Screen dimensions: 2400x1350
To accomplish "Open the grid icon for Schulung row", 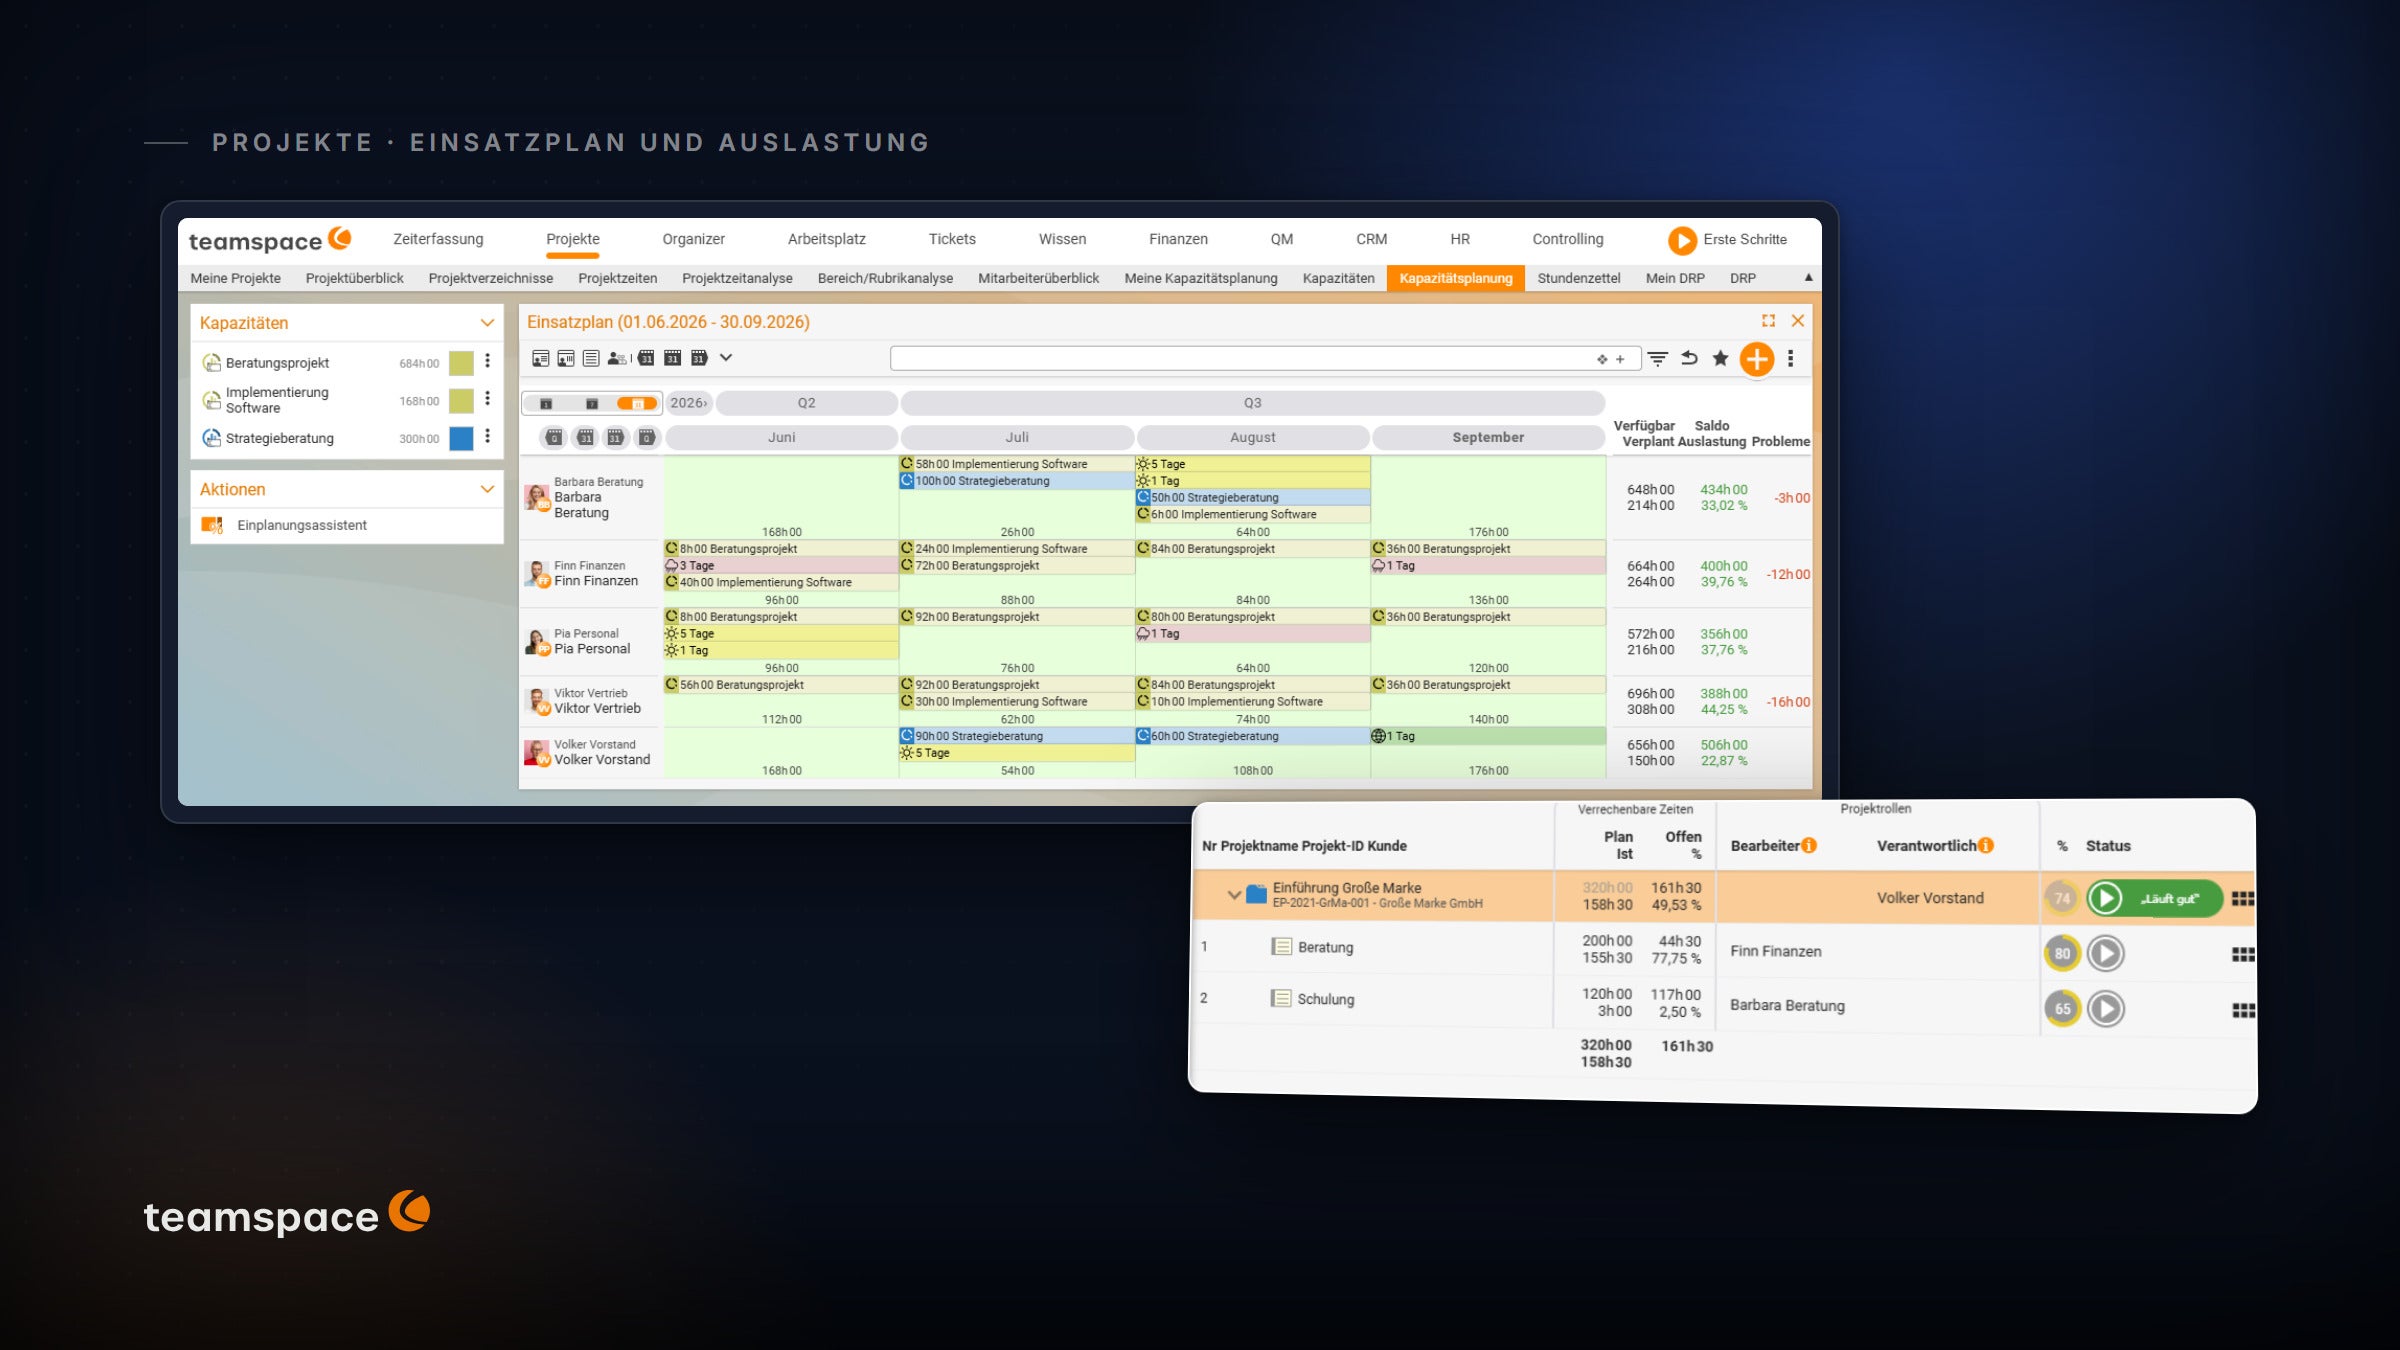I will [2243, 1010].
